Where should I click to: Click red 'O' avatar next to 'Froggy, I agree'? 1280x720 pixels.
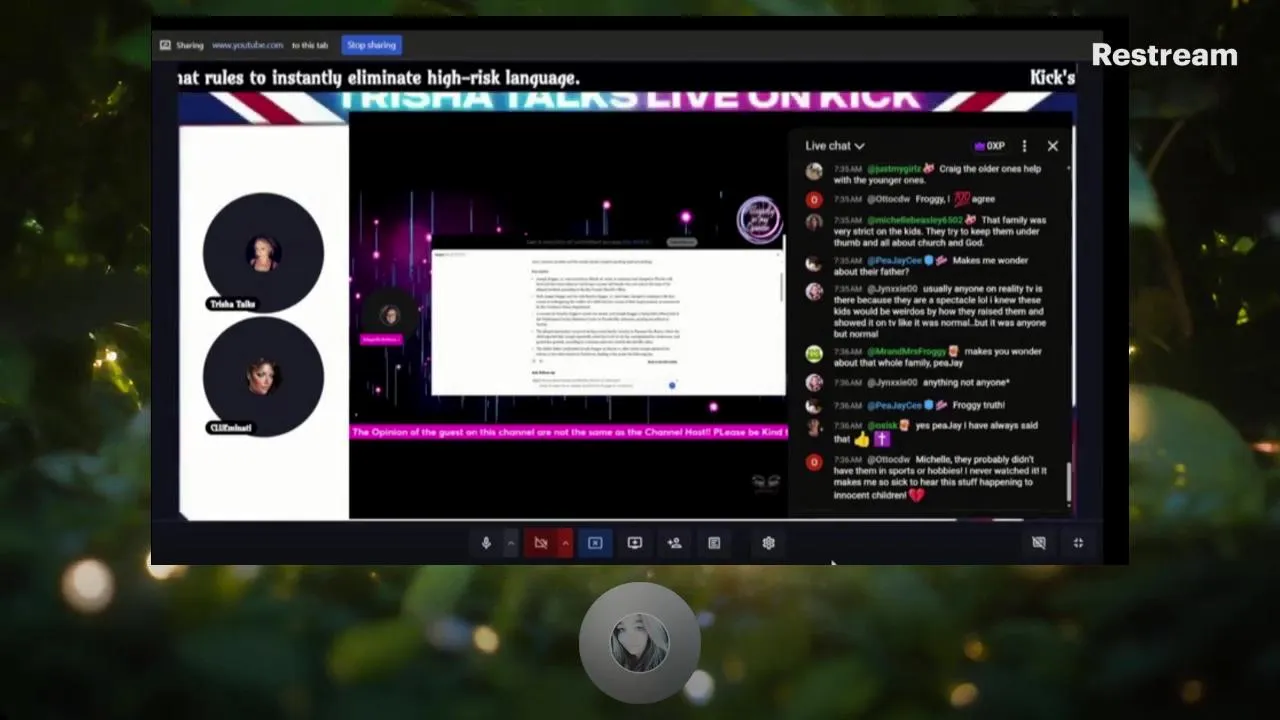tap(814, 199)
